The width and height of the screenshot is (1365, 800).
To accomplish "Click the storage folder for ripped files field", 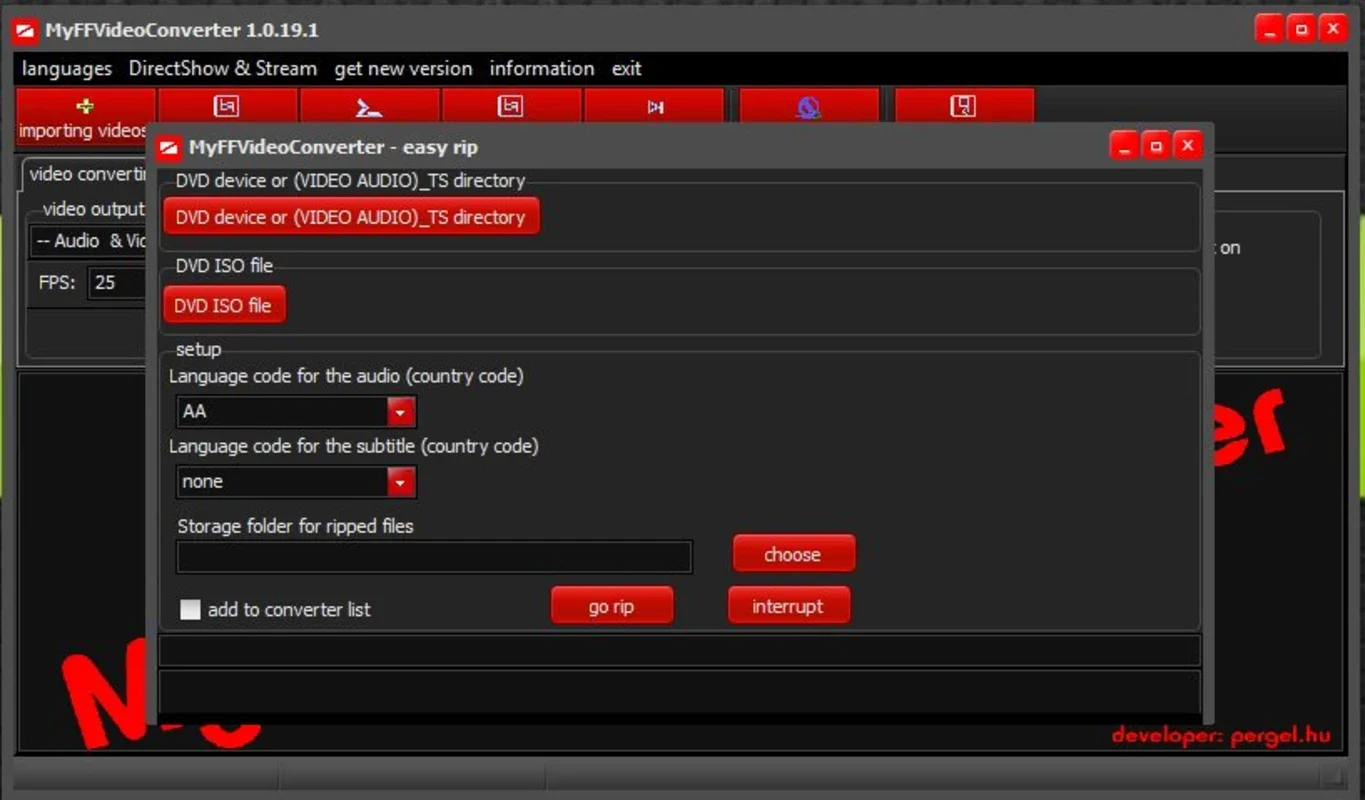I will [x=434, y=557].
